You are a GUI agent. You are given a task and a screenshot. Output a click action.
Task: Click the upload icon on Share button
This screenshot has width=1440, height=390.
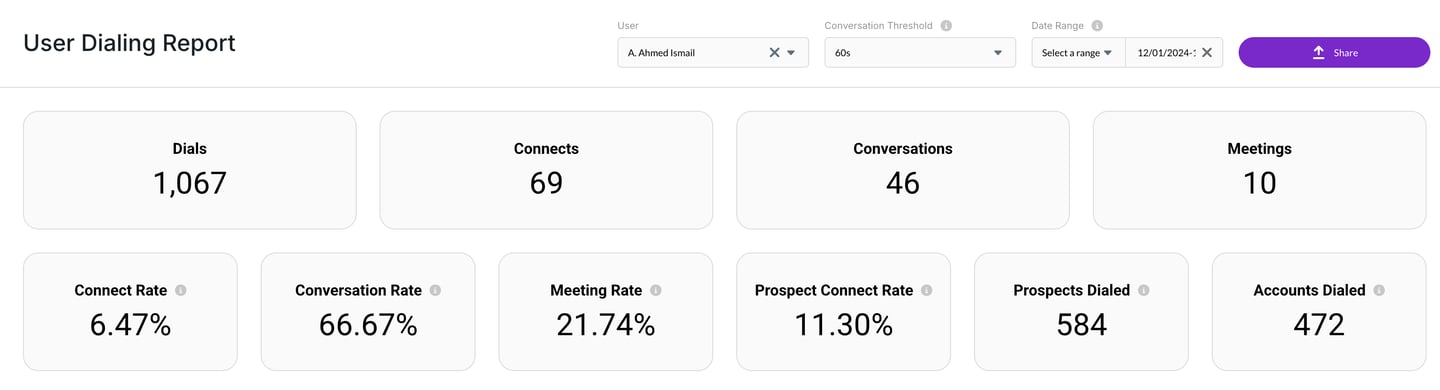coord(1318,53)
